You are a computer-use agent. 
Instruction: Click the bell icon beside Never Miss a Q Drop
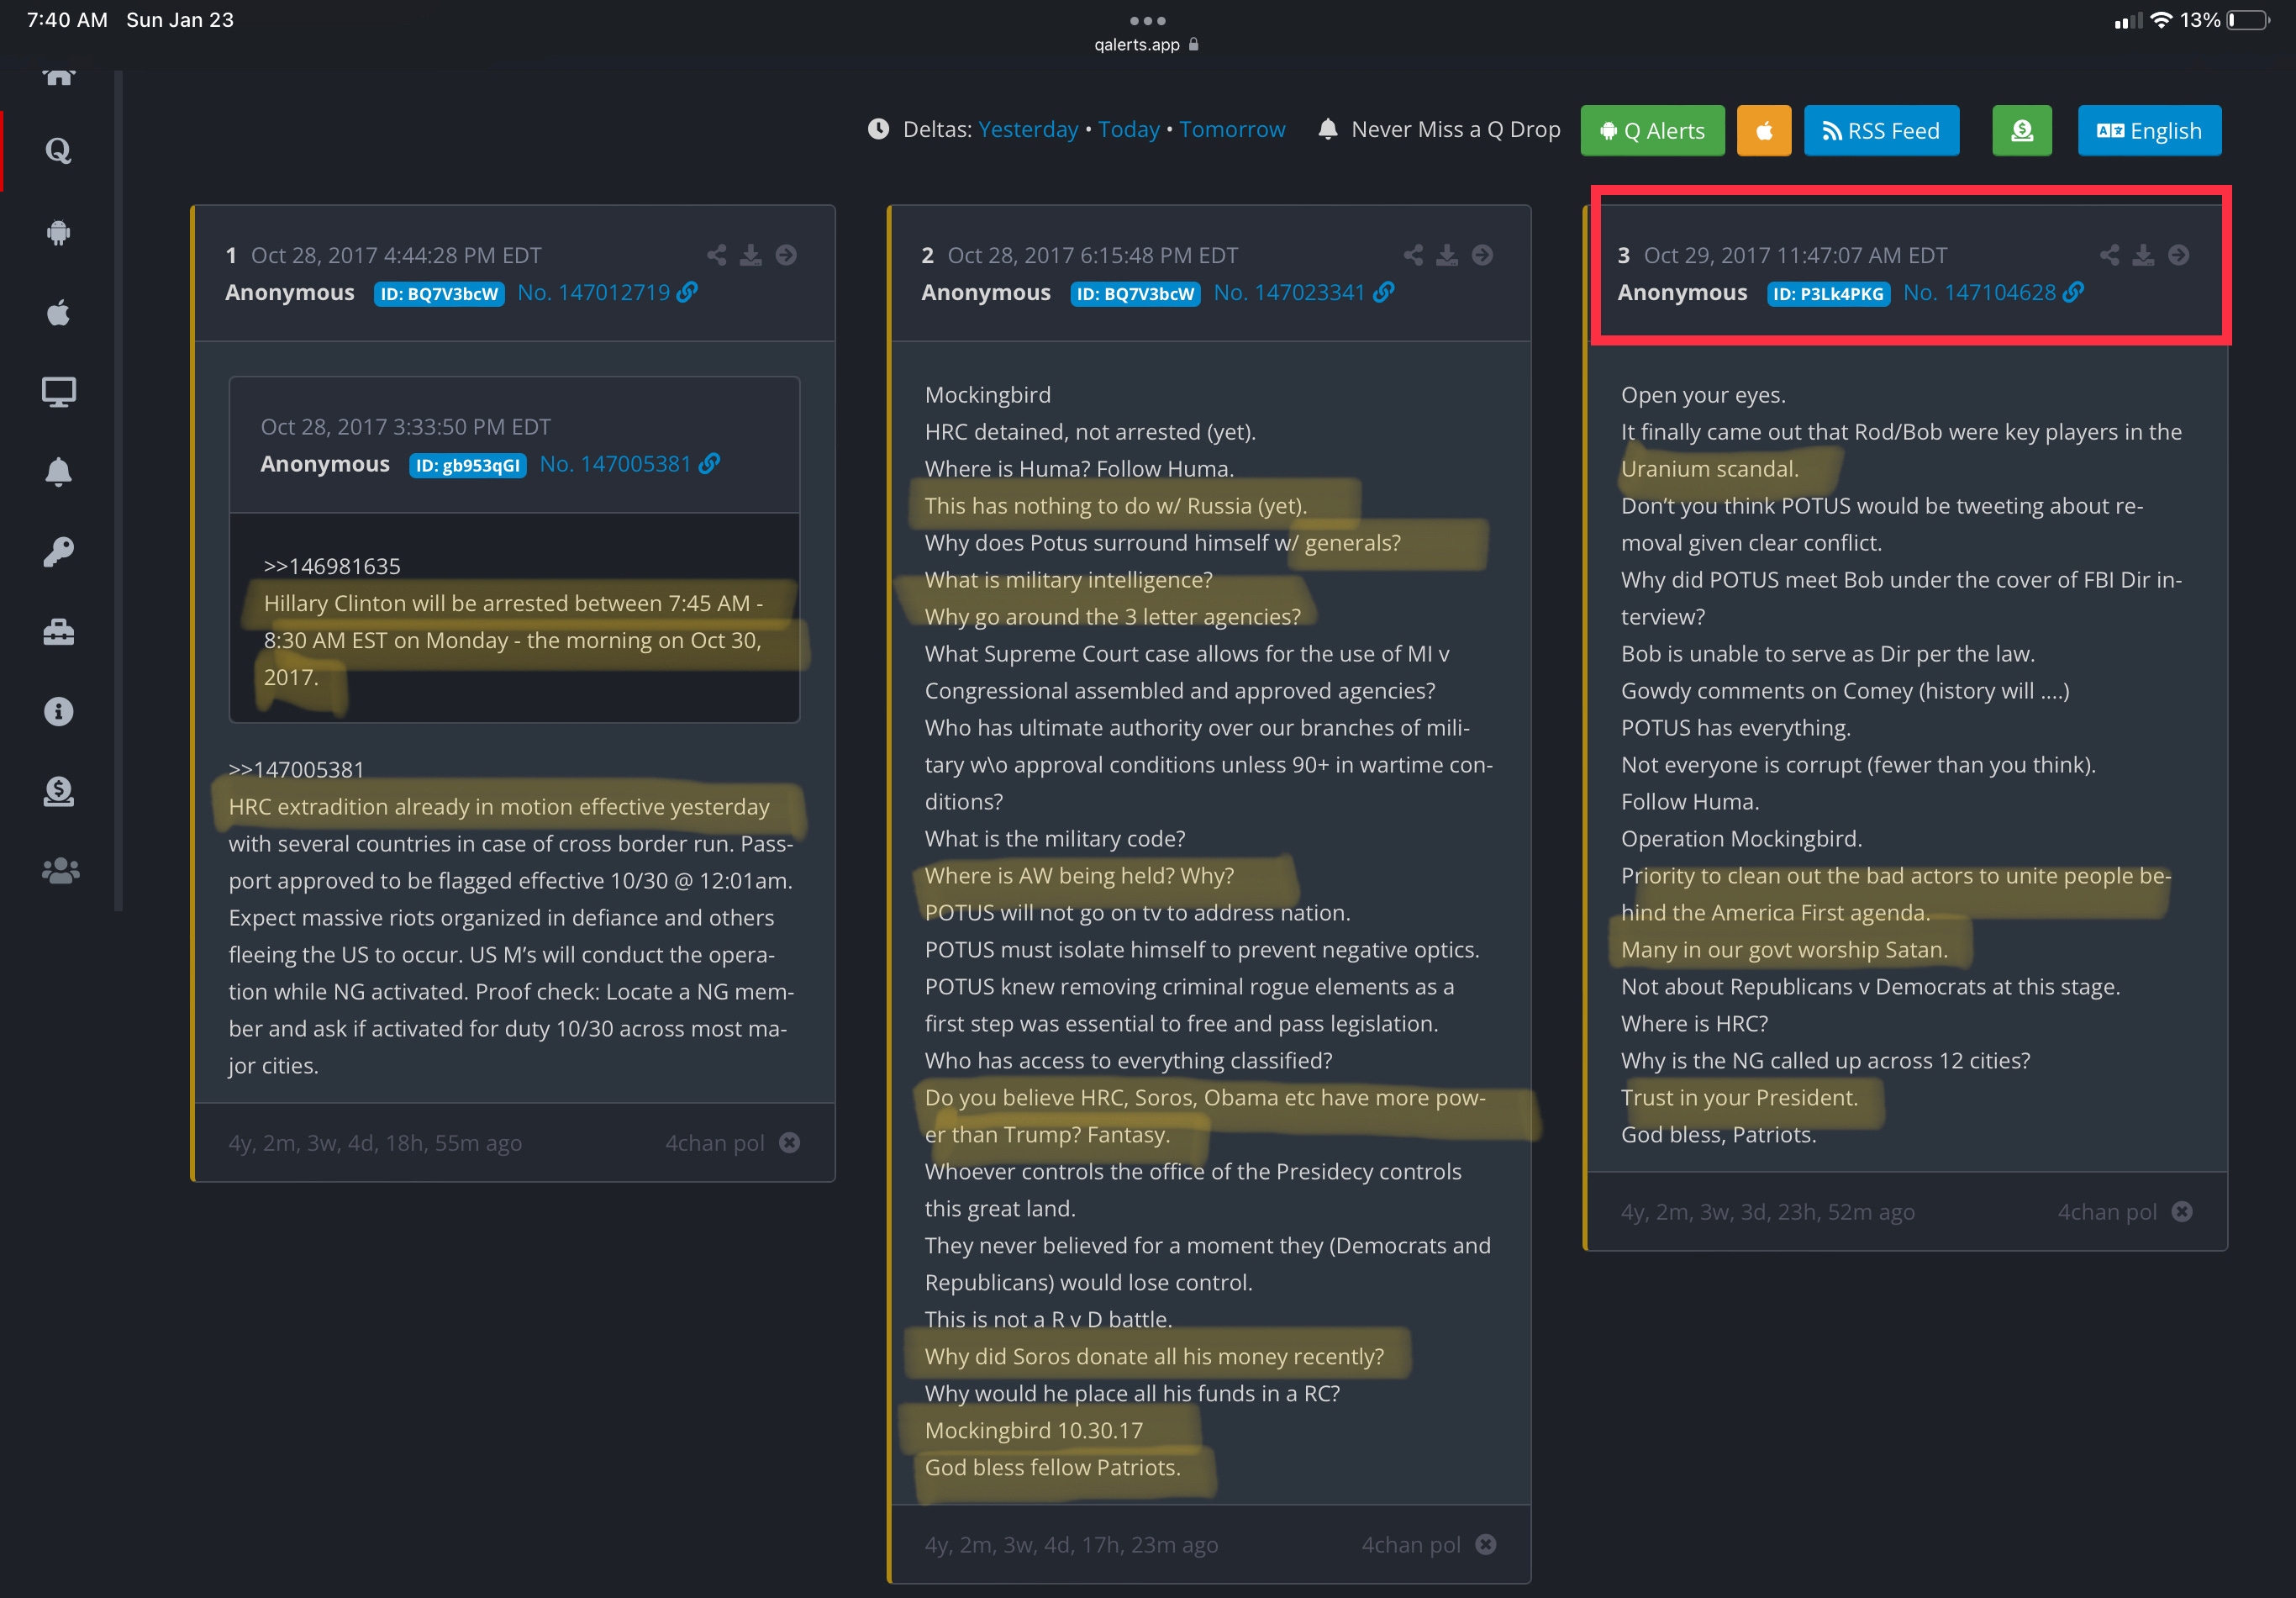point(1327,129)
